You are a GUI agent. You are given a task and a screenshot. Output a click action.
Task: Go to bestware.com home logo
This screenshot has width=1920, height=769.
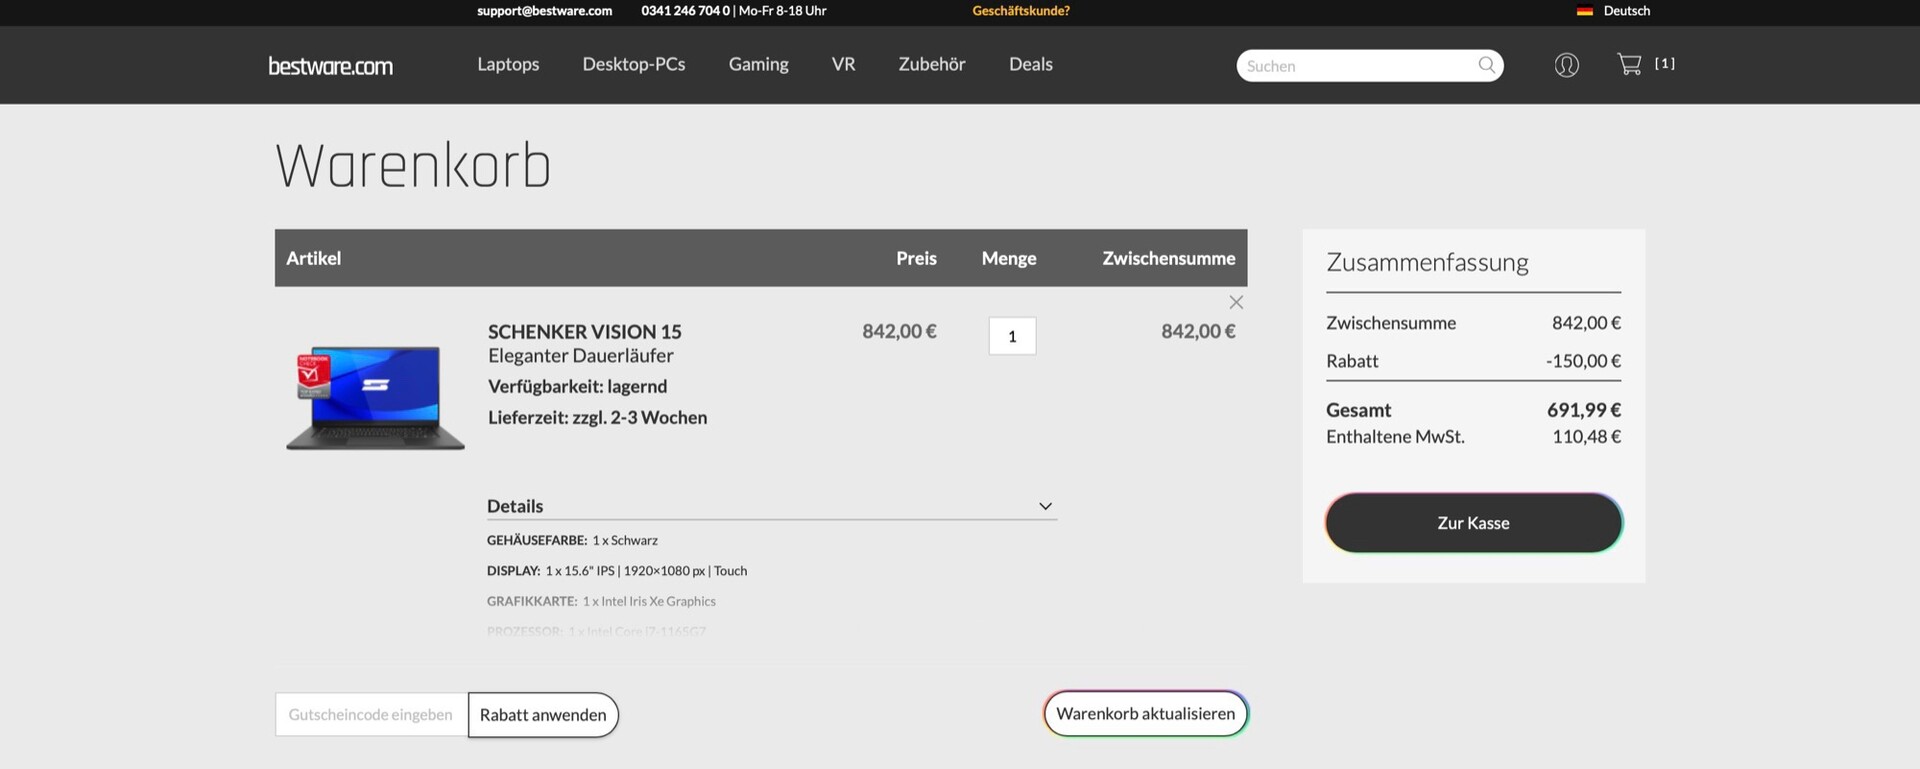pos(330,66)
